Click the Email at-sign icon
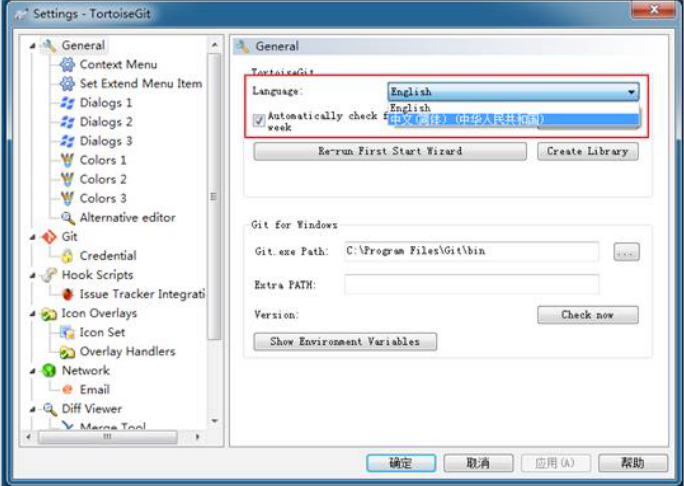Viewport: 684px width, 486px height. pyautogui.click(x=68, y=390)
